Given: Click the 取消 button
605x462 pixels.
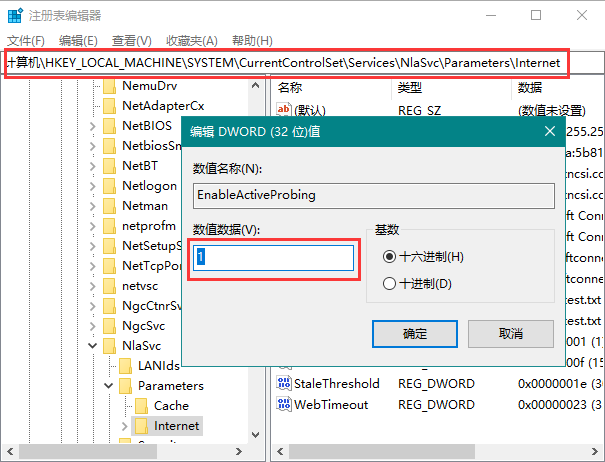Looking at the screenshot, I should 511,333.
